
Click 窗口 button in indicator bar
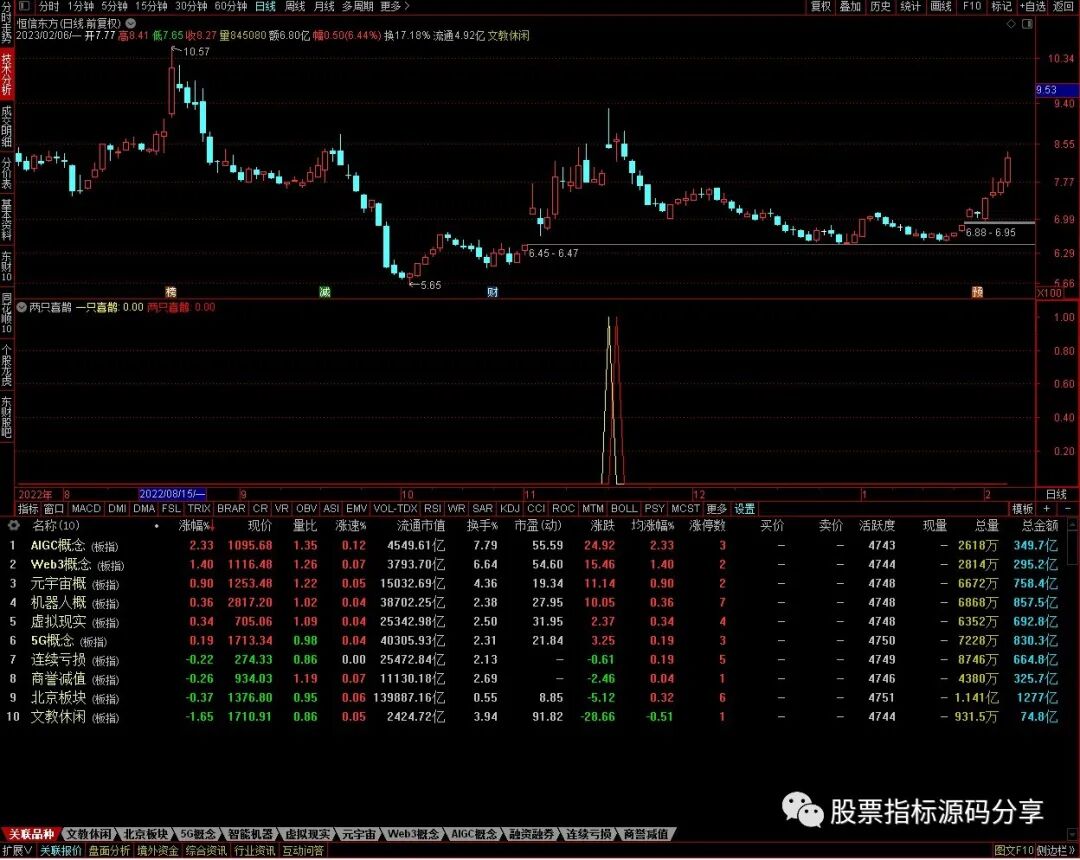pos(54,509)
